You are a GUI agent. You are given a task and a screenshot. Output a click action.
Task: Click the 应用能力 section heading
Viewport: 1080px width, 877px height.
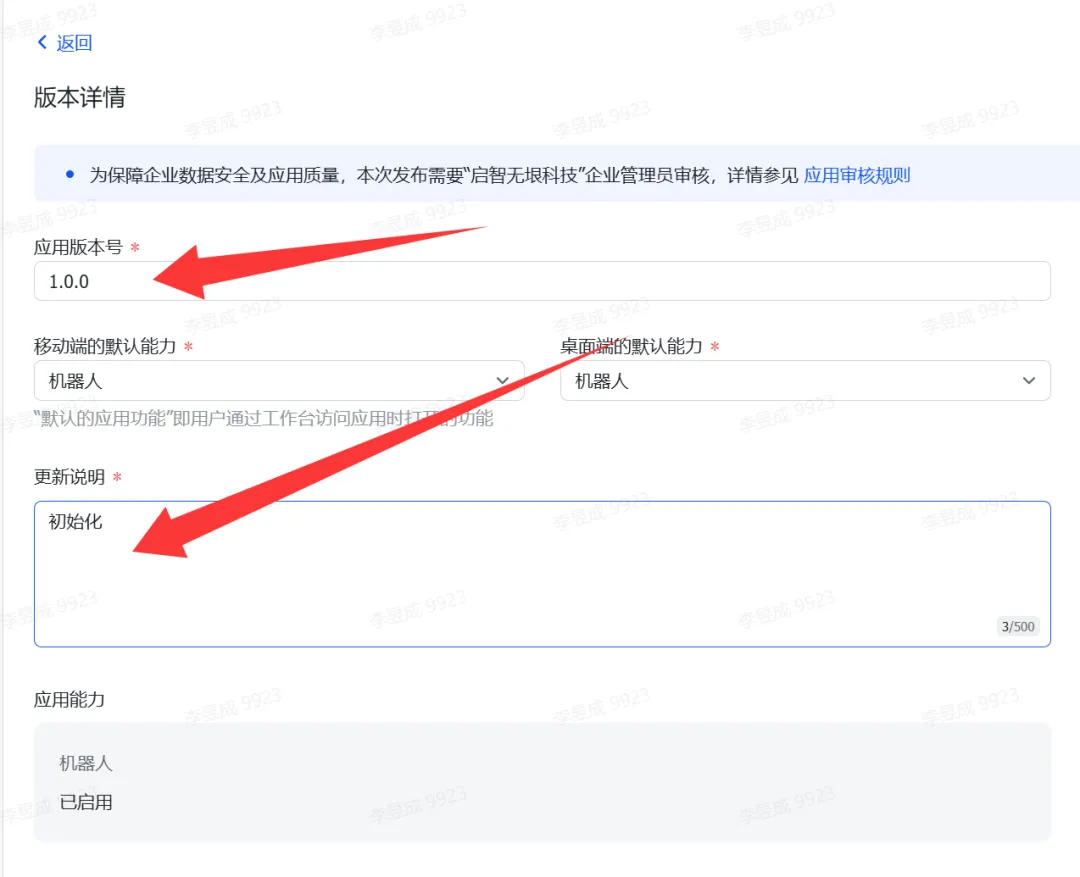coord(70,700)
